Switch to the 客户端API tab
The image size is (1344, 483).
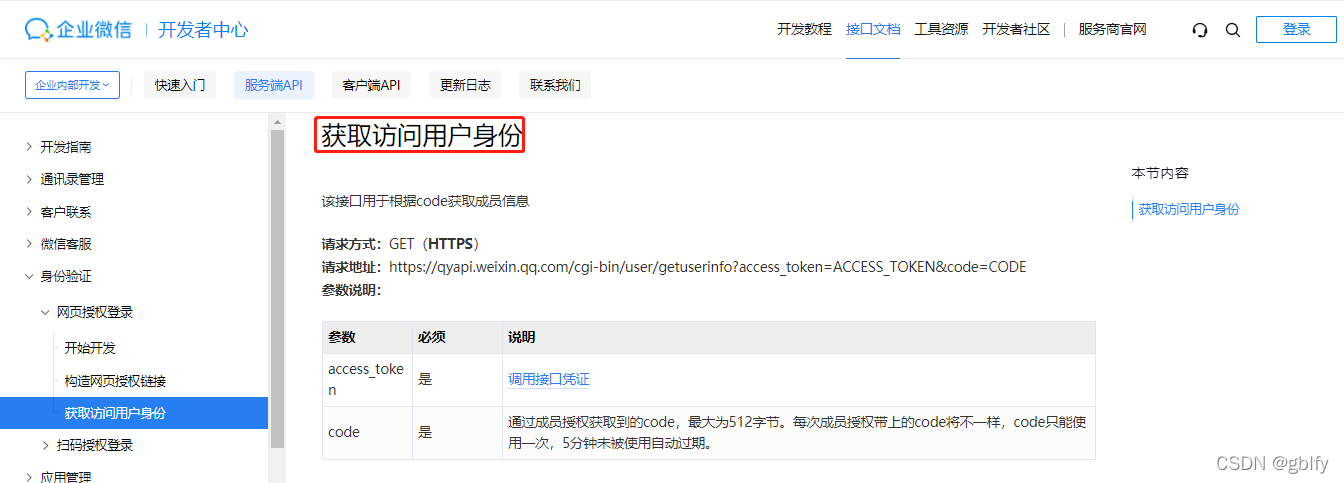pos(371,85)
